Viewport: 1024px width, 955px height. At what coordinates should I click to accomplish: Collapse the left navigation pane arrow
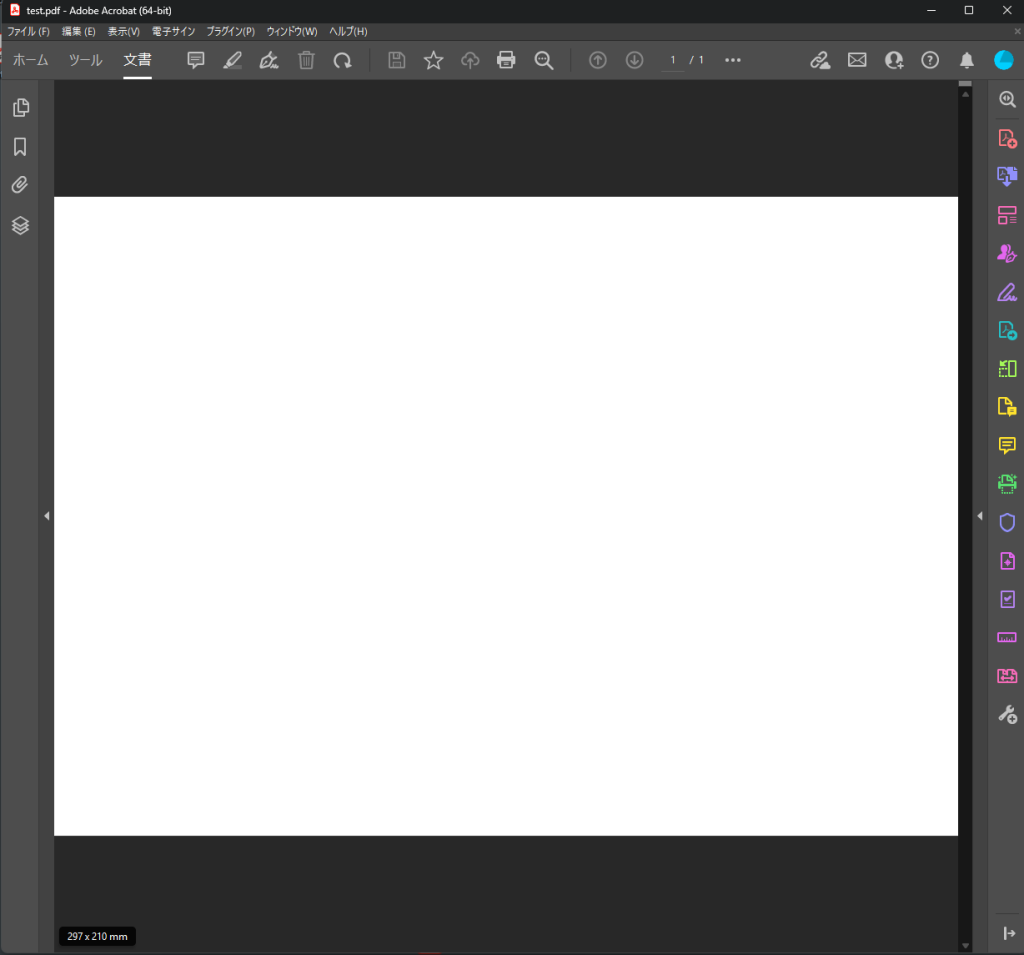tap(47, 516)
